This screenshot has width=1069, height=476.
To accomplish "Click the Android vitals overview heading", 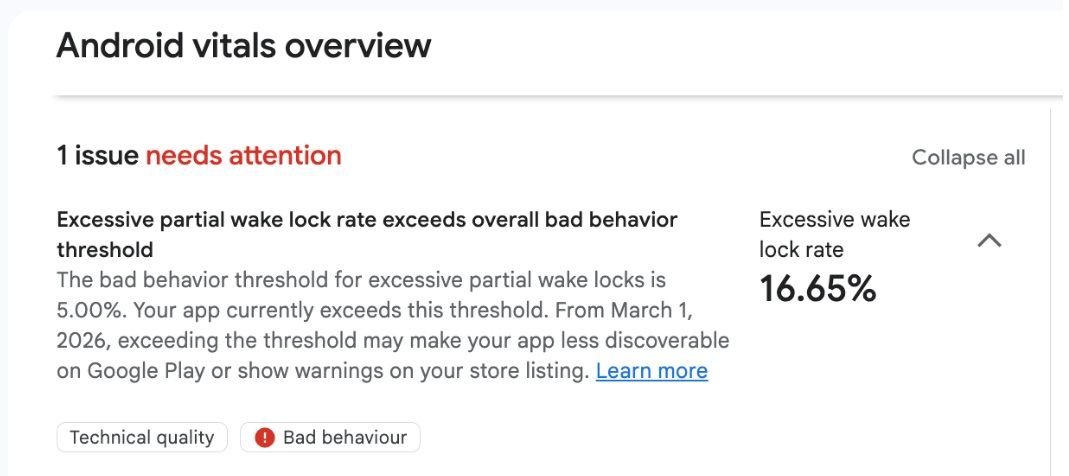I will [x=243, y=46].
